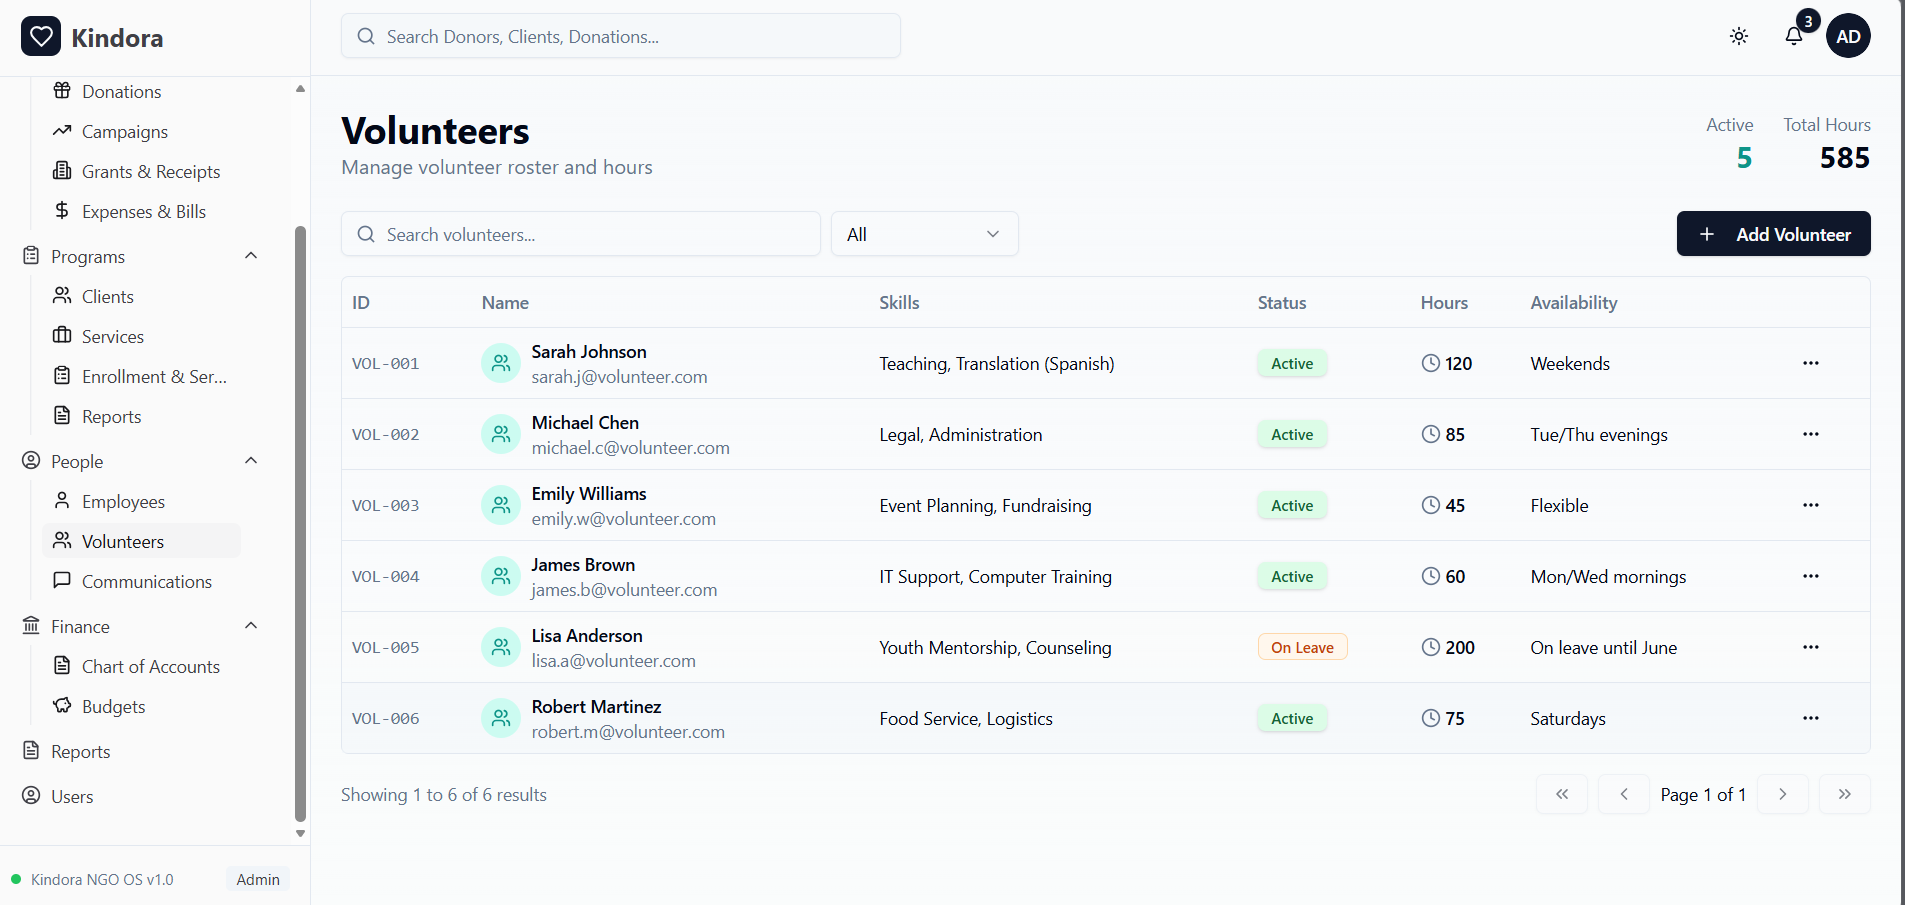Click the Availability column header
Image resolution: width=1905 pixels, height=905 pixels.
(1573, 303)
